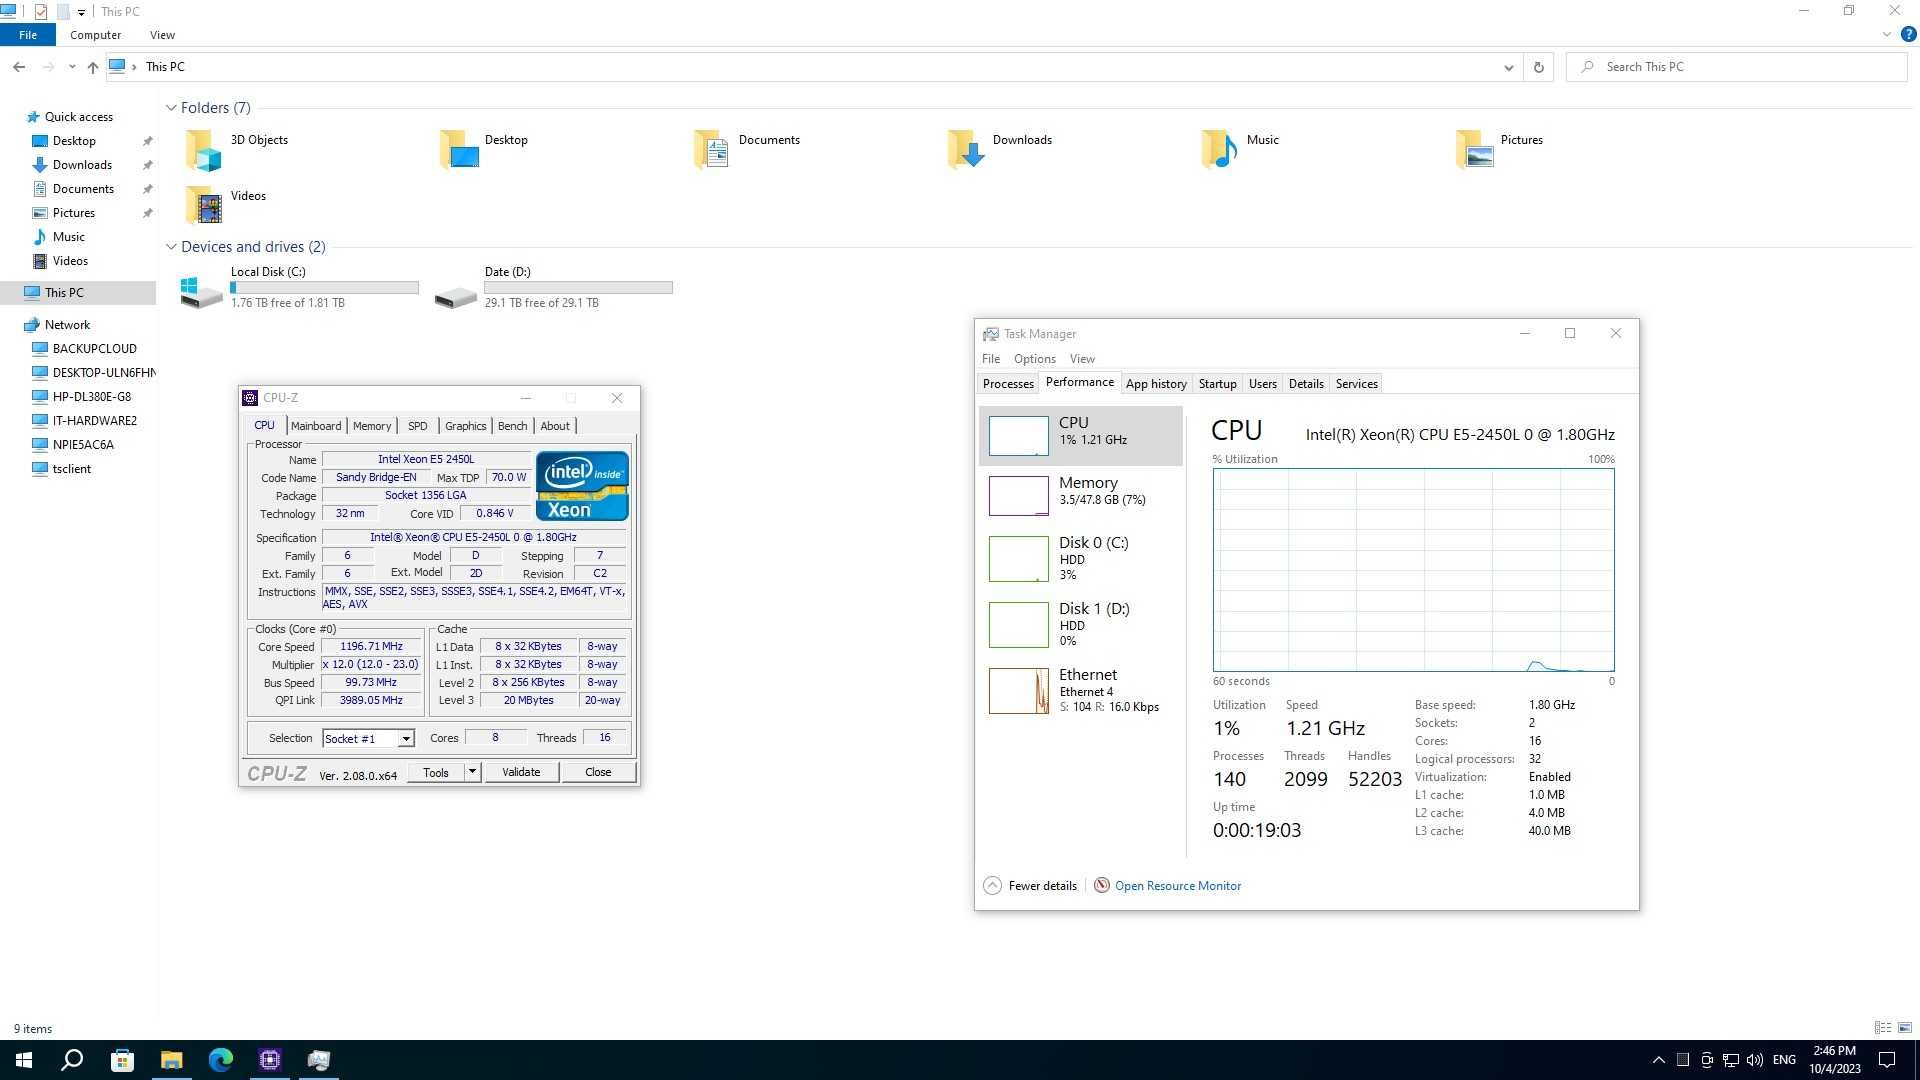Switch to the Memory tab in CPU-Z

pos(372,426)
